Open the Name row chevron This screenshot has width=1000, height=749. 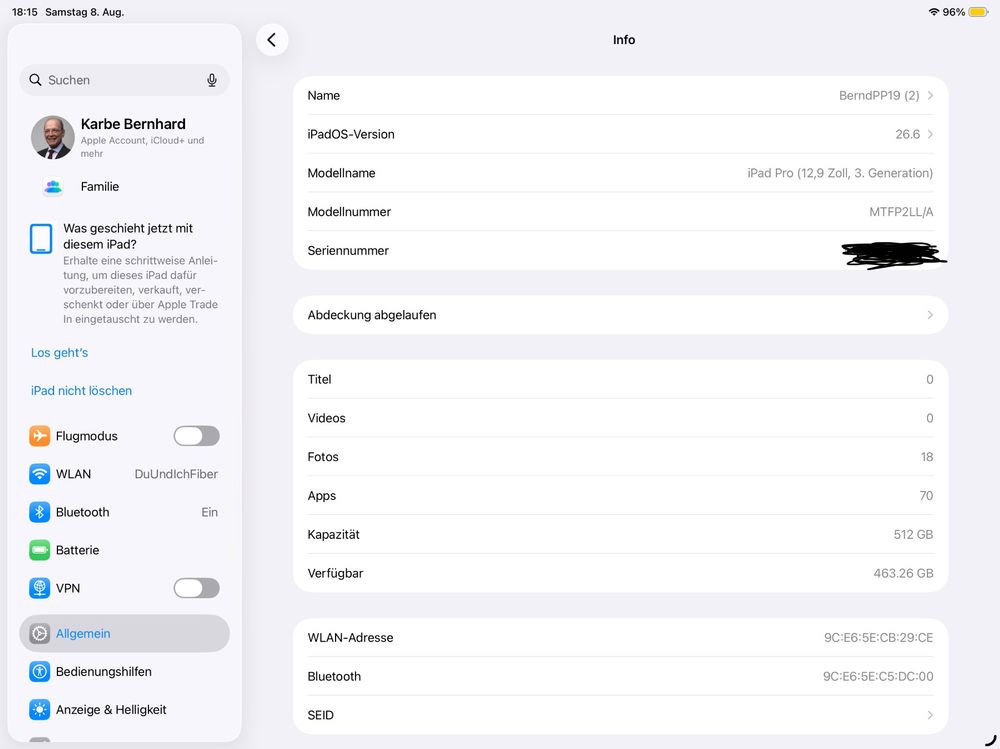930,96
